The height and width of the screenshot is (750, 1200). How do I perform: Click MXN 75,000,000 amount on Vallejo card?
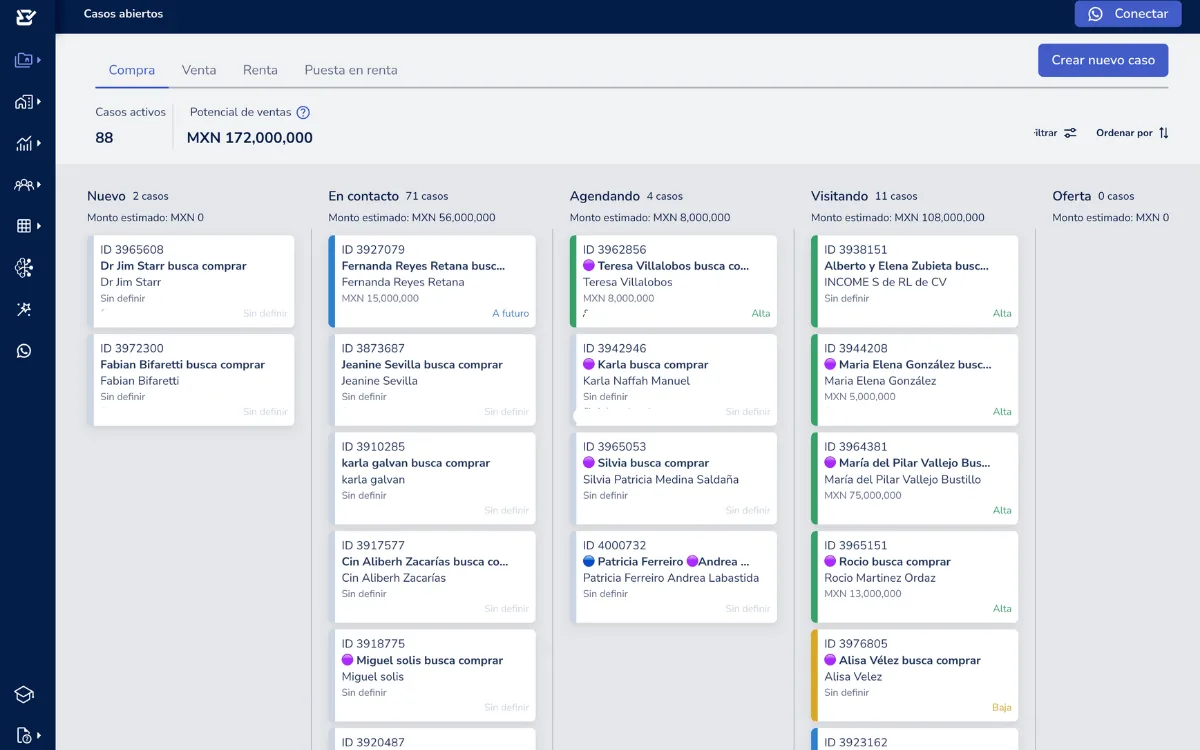[863, 495]
